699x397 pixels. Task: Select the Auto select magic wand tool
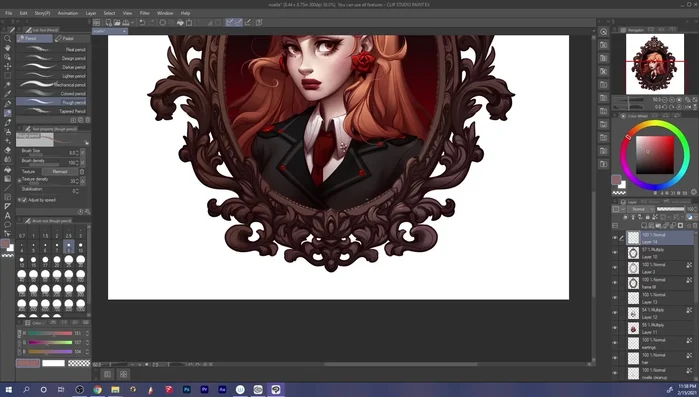(x=7, y=85)
